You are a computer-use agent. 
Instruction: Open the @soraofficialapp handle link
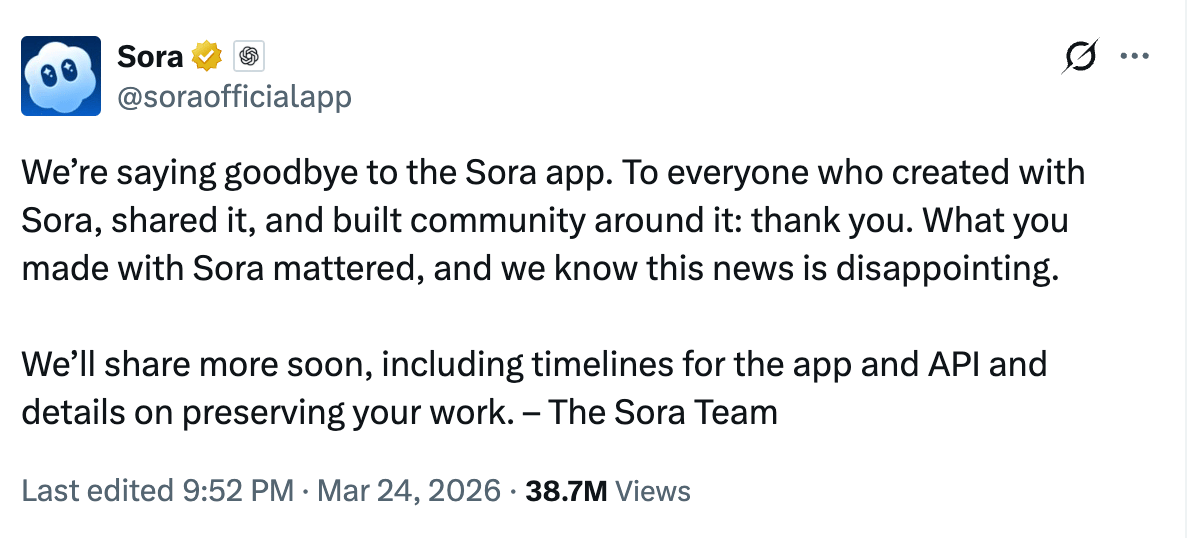(x=234, y=98)
